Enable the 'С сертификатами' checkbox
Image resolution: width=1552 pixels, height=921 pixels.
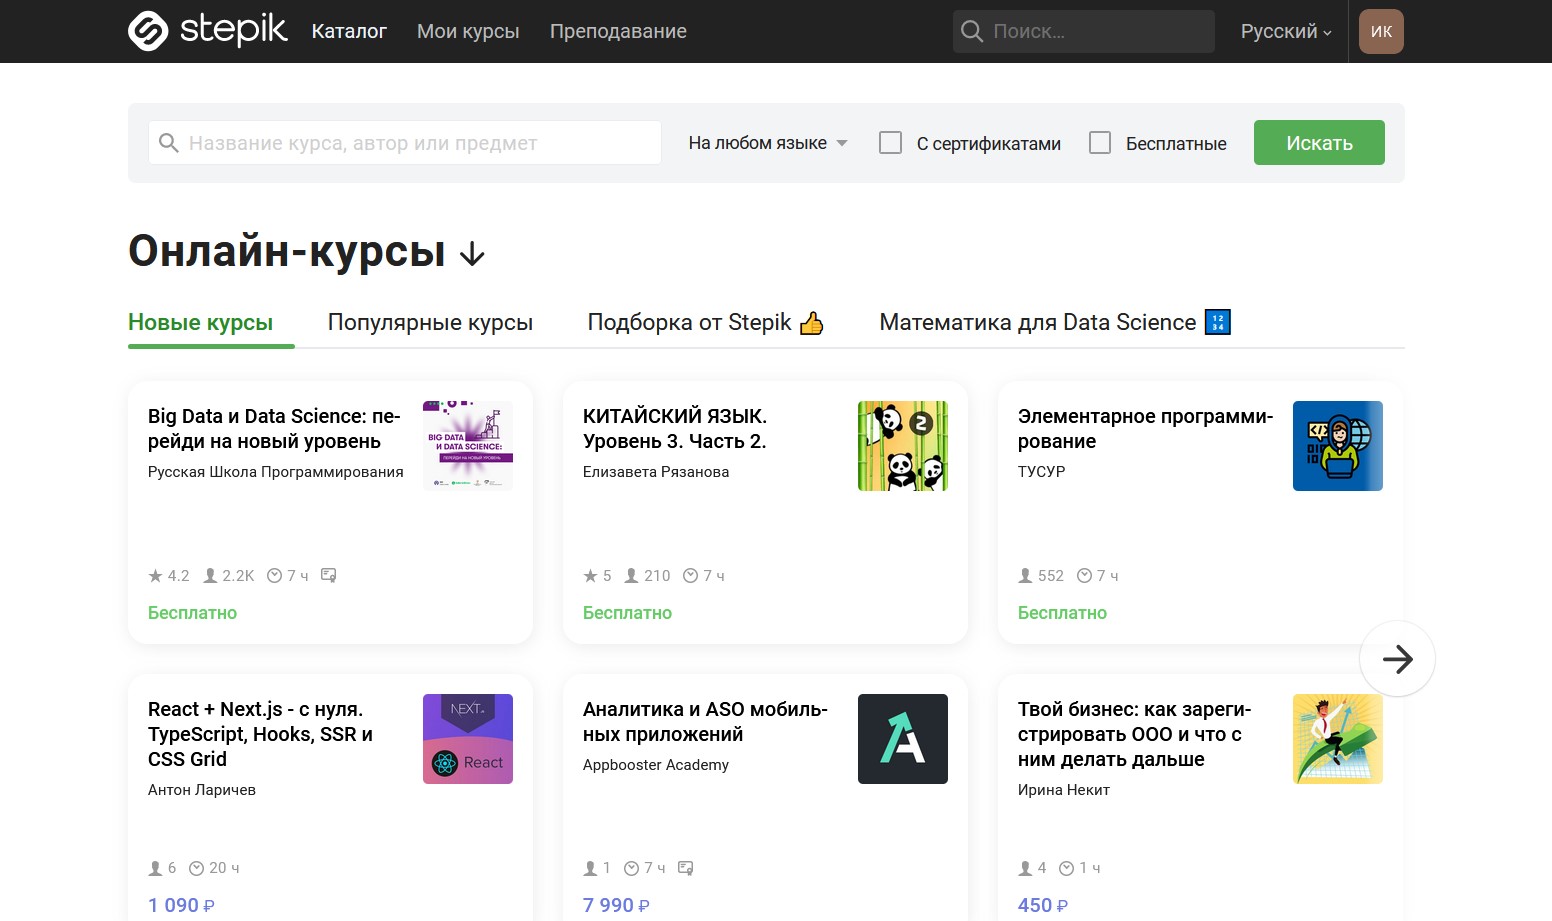[890, 143]
